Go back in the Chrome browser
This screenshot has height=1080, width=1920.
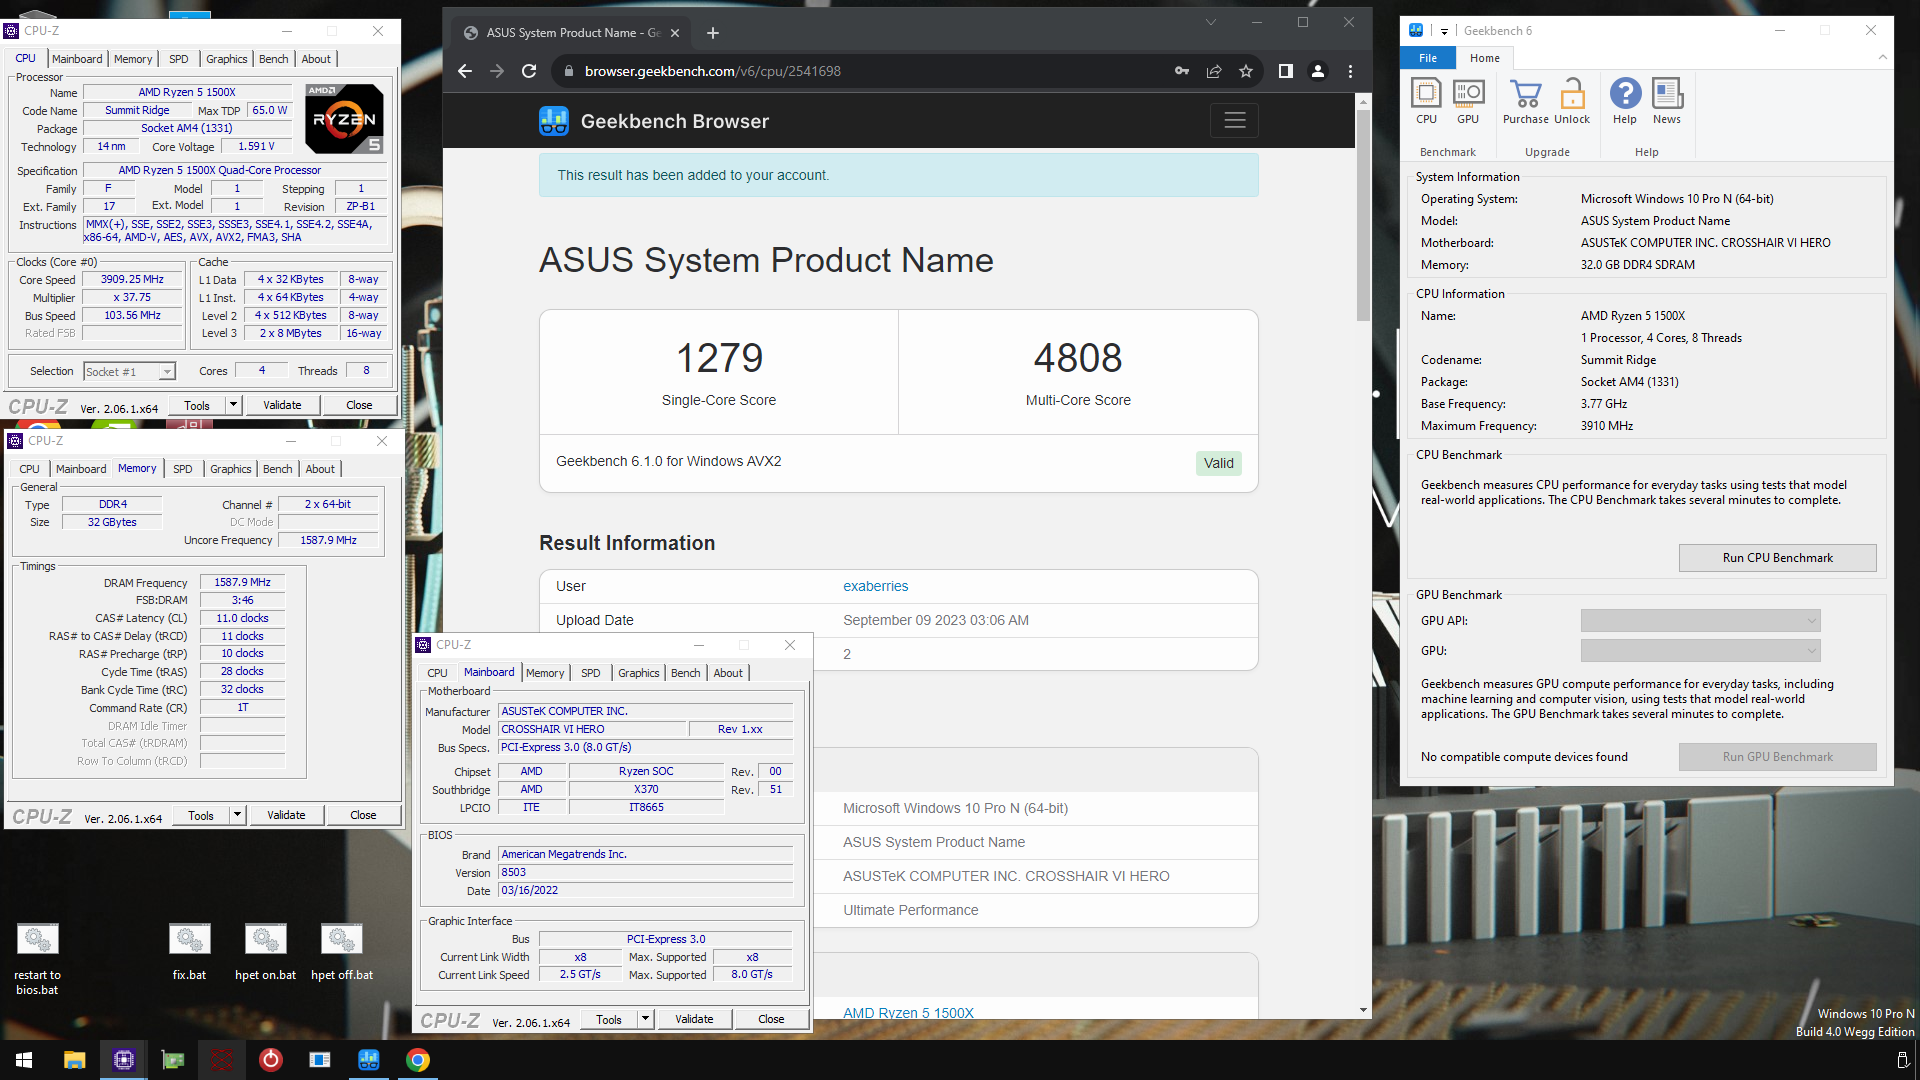pos(464,71)
